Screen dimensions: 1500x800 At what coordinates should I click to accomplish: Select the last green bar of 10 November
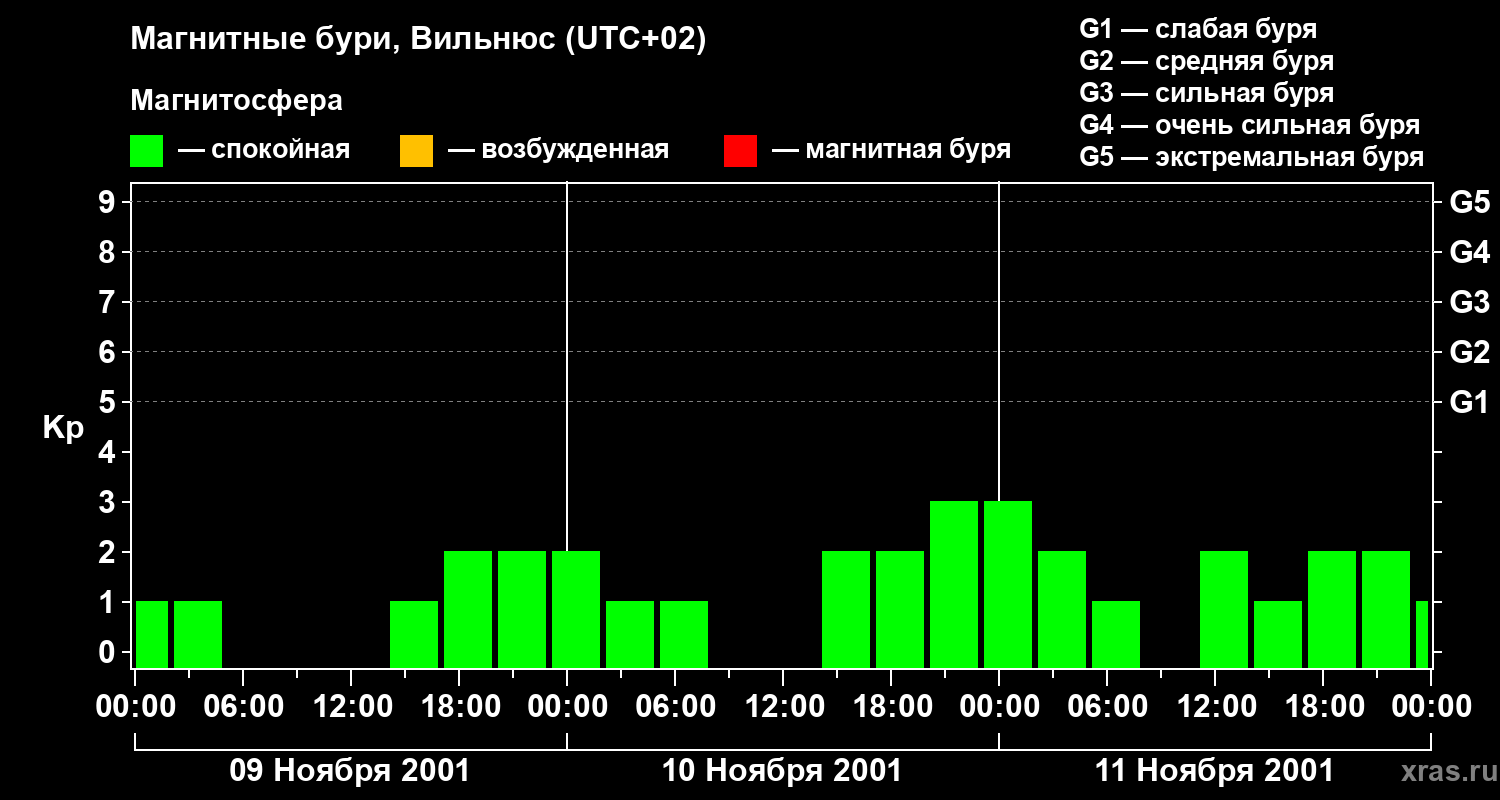click(954, 584)
